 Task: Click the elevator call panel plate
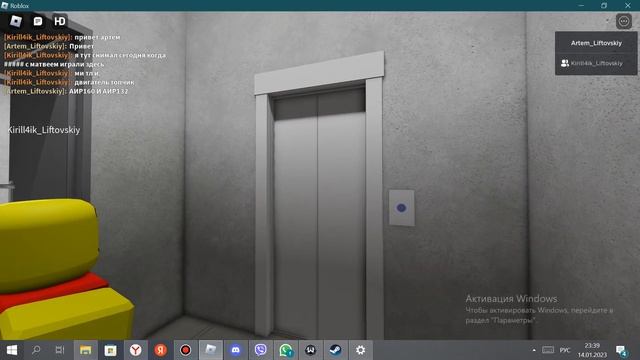coord(401,208)
